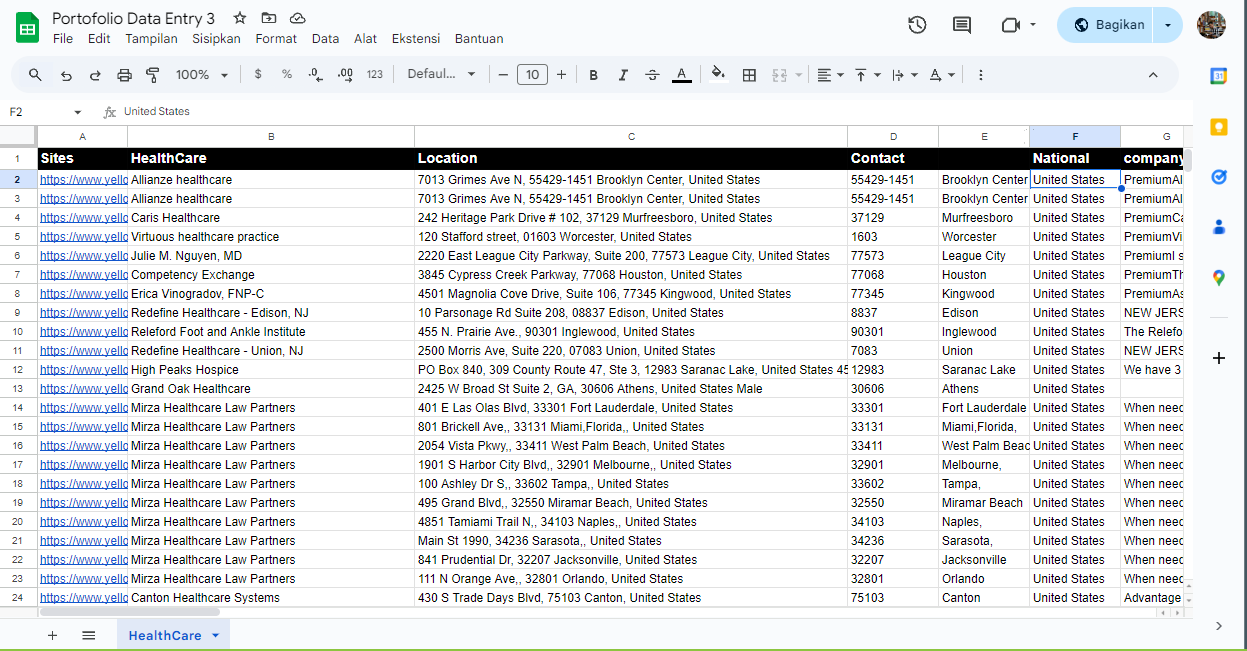Viewport: 1247px width, 651px height.
Task: Open the comments panel icon
Action: point(962,25)
